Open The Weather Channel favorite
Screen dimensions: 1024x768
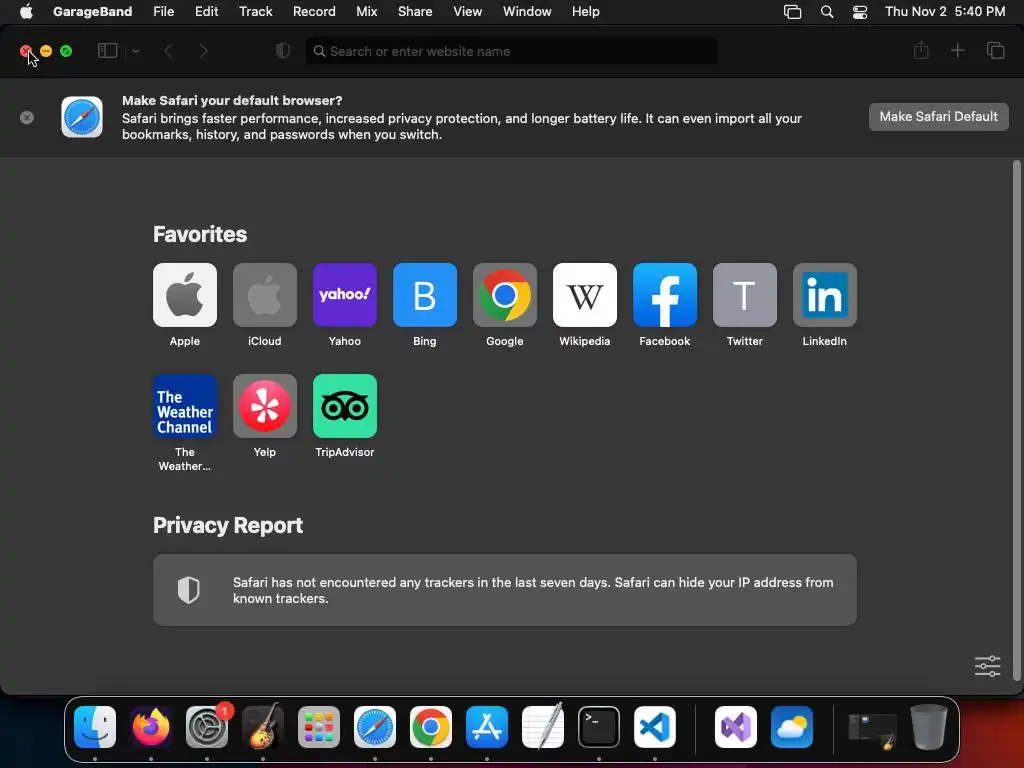[185, 406]
